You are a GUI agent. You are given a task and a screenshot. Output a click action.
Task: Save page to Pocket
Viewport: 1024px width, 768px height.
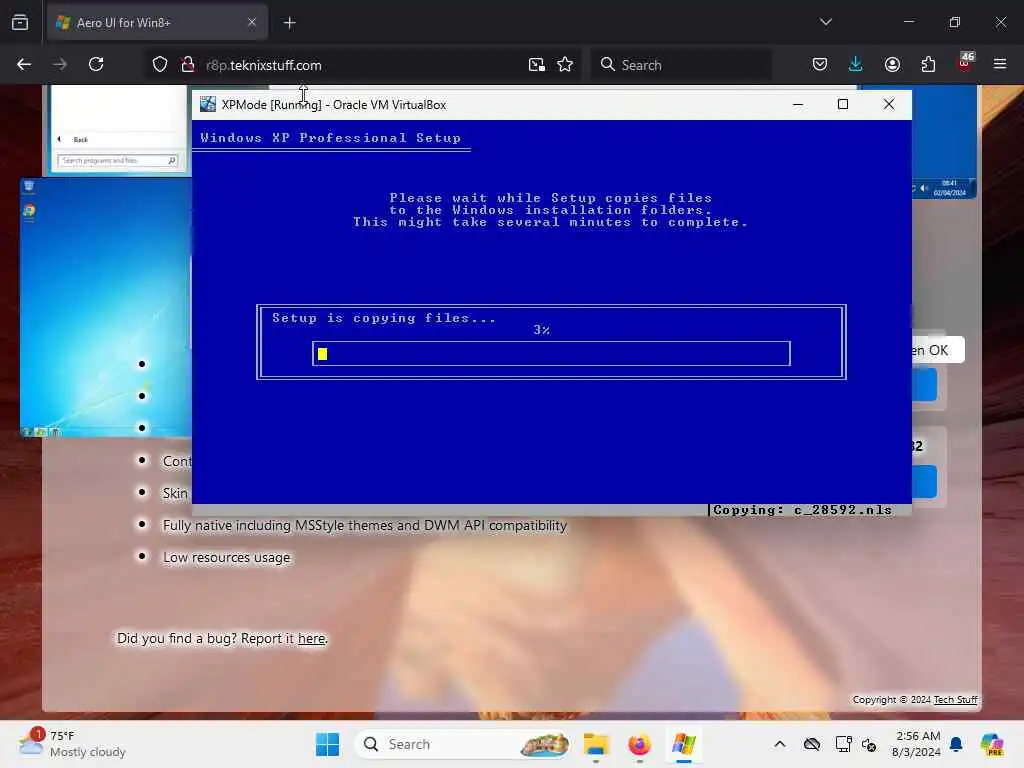(x=820, y=64)
